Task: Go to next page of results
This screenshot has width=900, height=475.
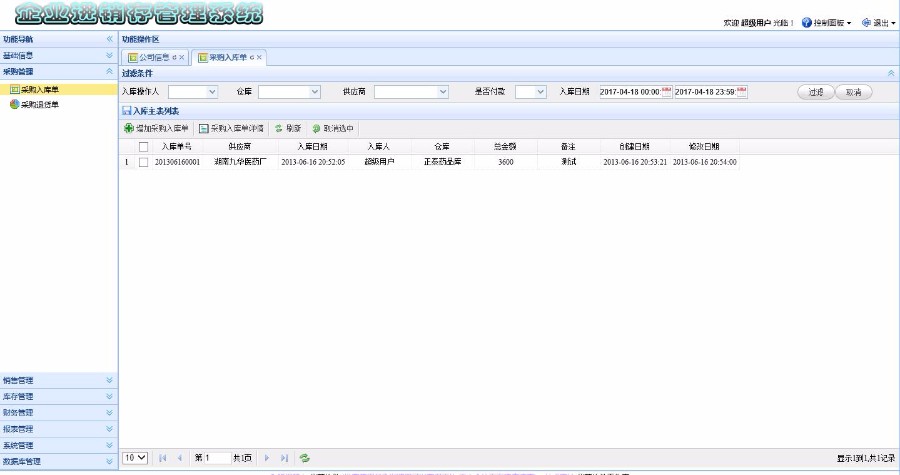Action: click(267, 458)
